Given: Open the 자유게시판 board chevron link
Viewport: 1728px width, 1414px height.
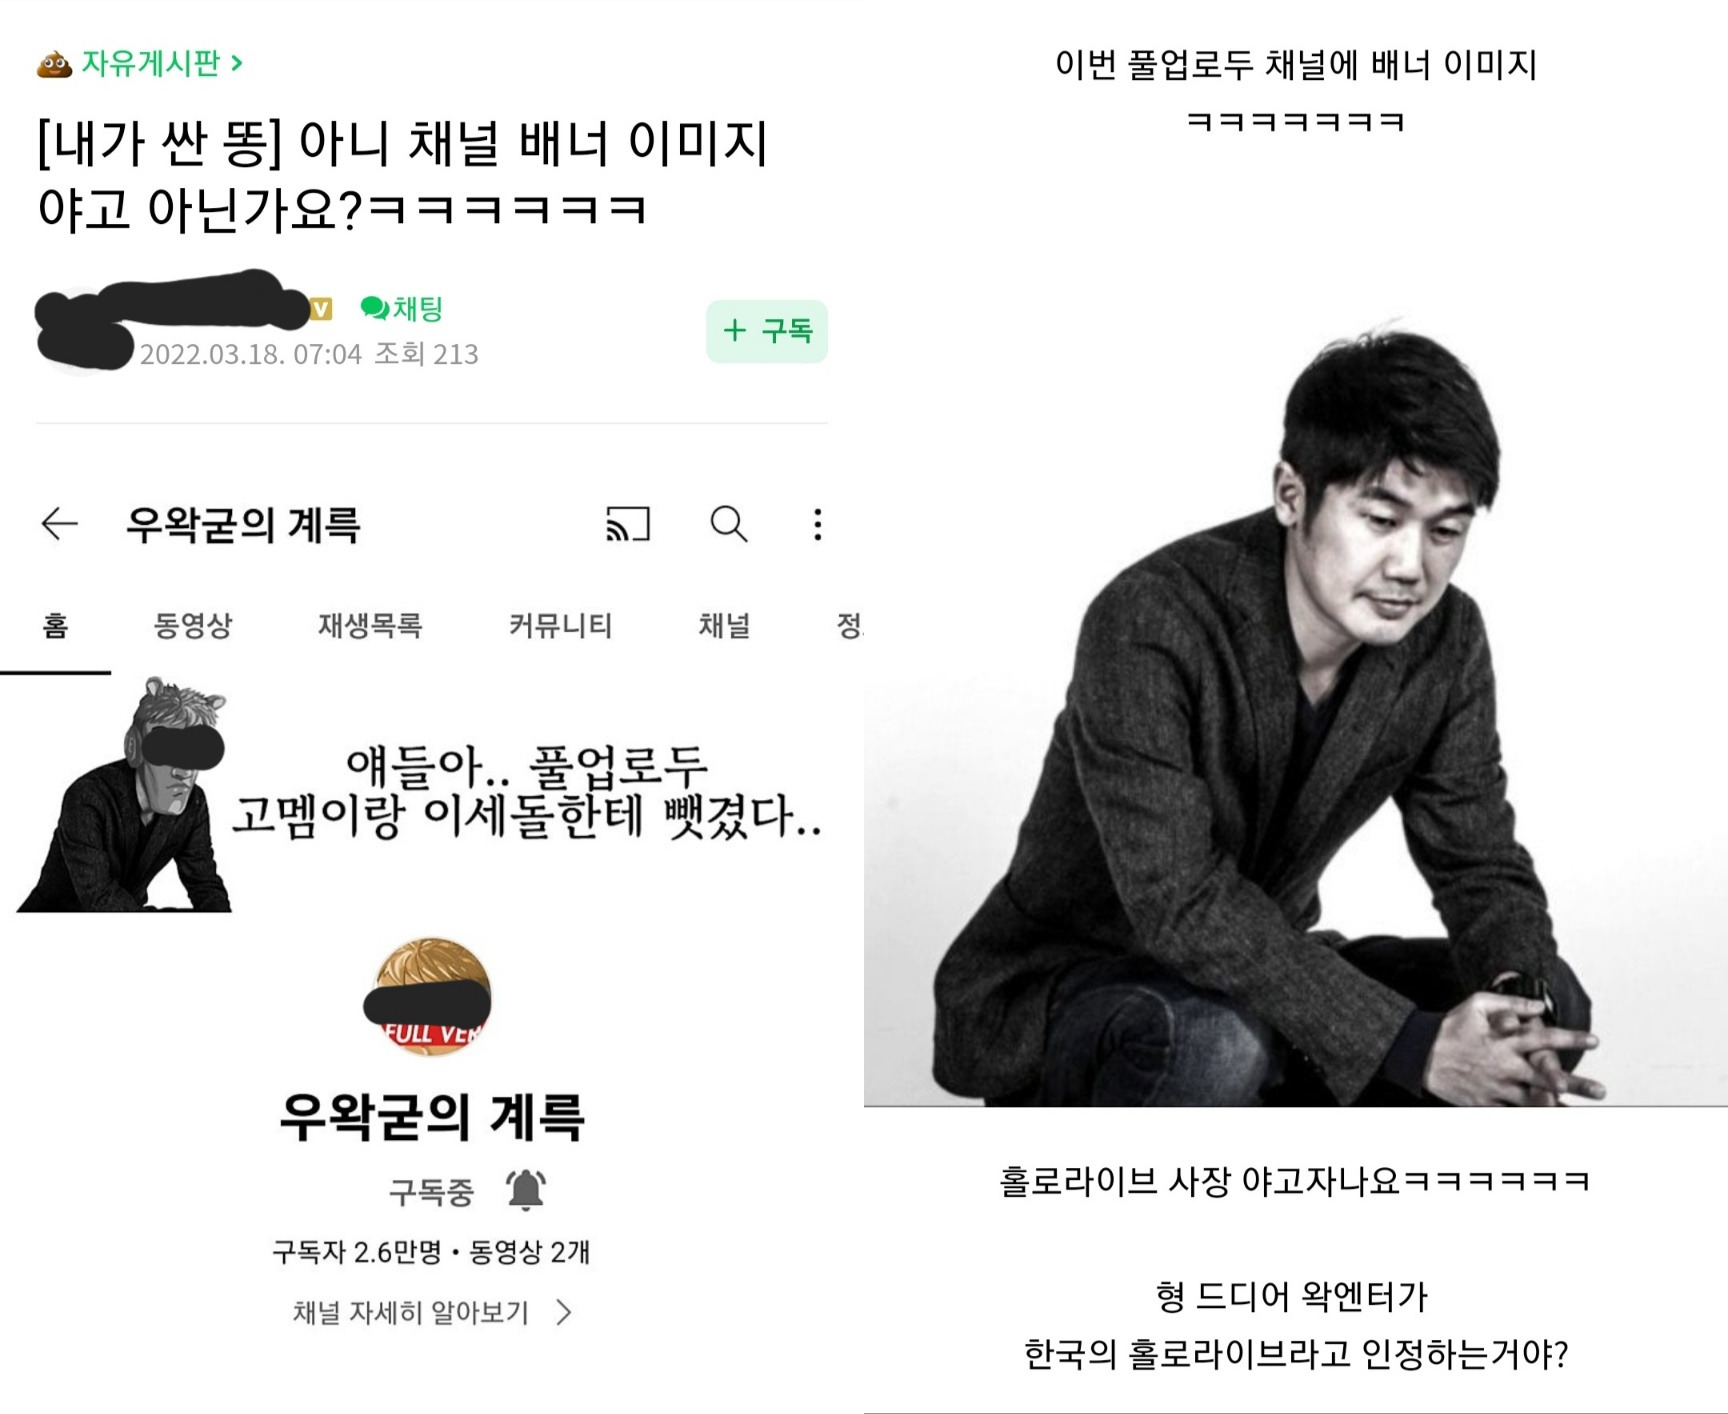Looking at the screenshot, I should [x=162, y=63].
